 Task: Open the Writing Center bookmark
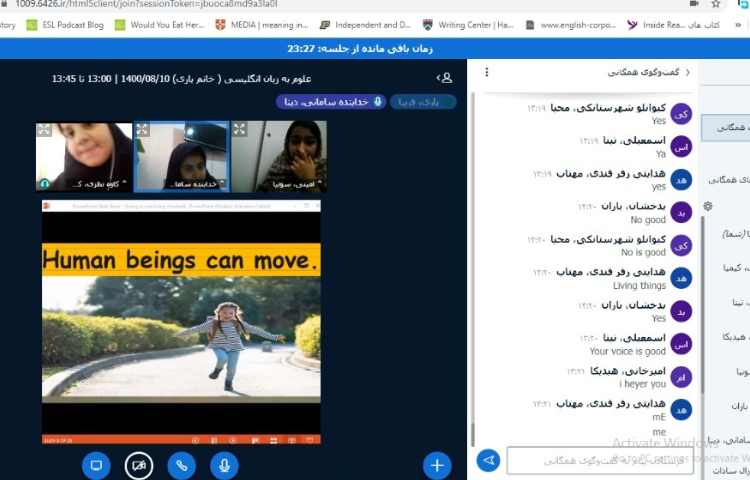pos(470,25)
